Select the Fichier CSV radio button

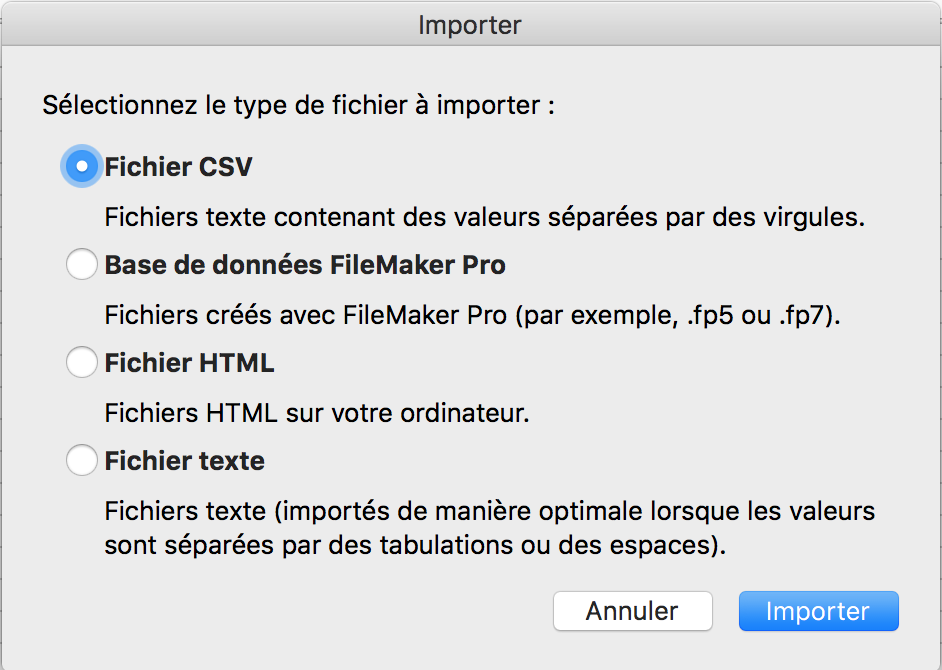tap(82, 166)
